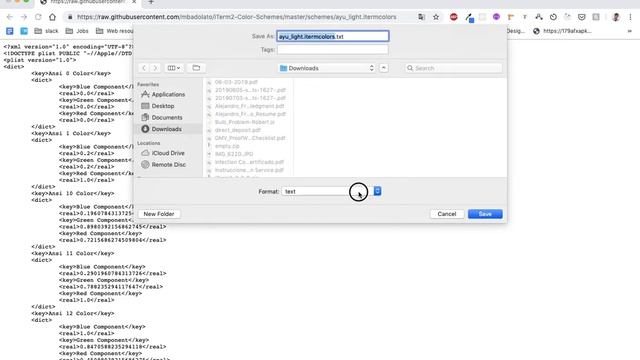This screenshot has height=360, width=640.
Task: Close the raw.githubusercontent tab
Action: (134, 2)
